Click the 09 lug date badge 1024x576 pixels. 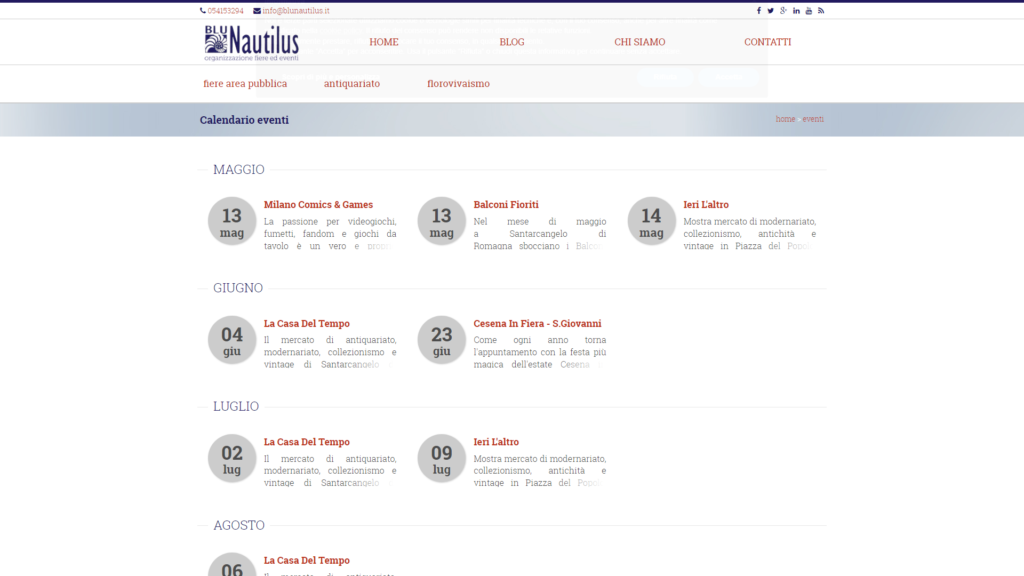click(x=441, y=458)
